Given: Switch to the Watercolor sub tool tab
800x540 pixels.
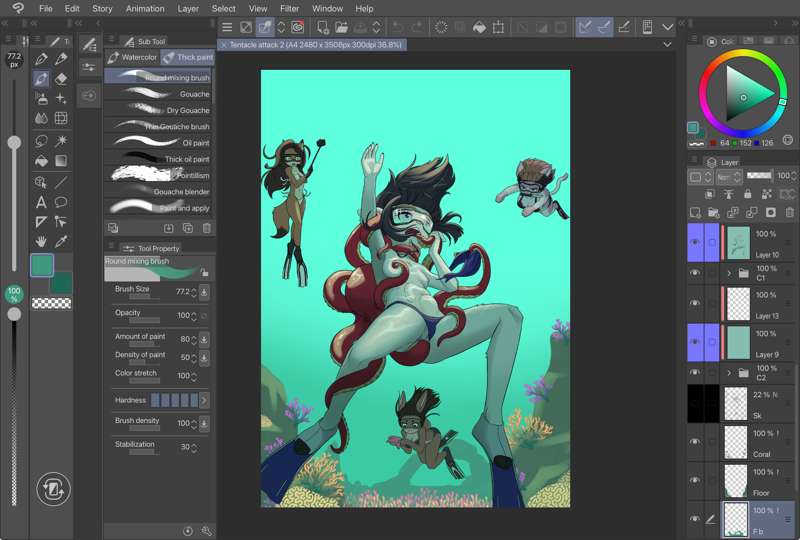Looking at the screenshot, I should [133, 57].
